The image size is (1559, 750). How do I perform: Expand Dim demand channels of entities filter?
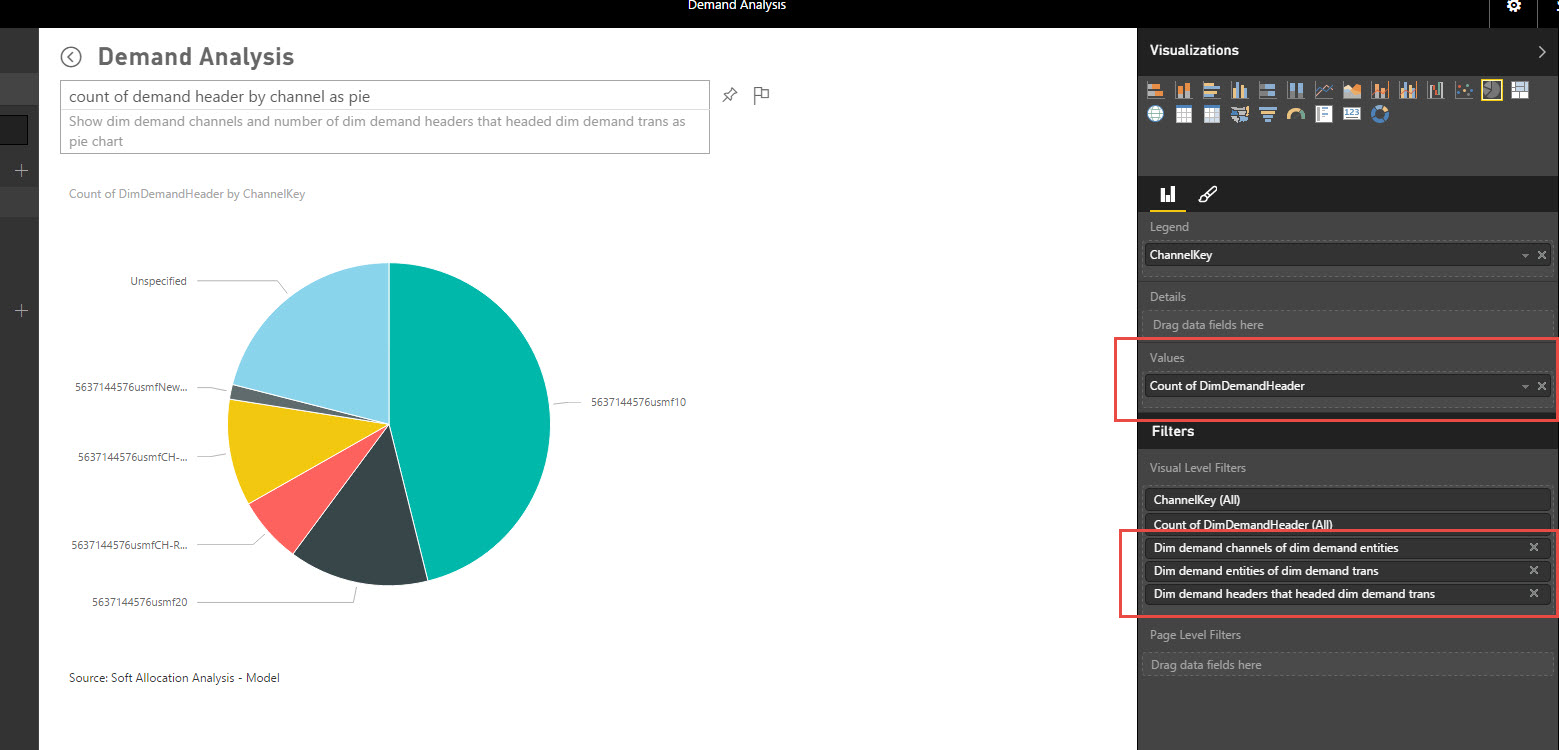point(1347,548)
